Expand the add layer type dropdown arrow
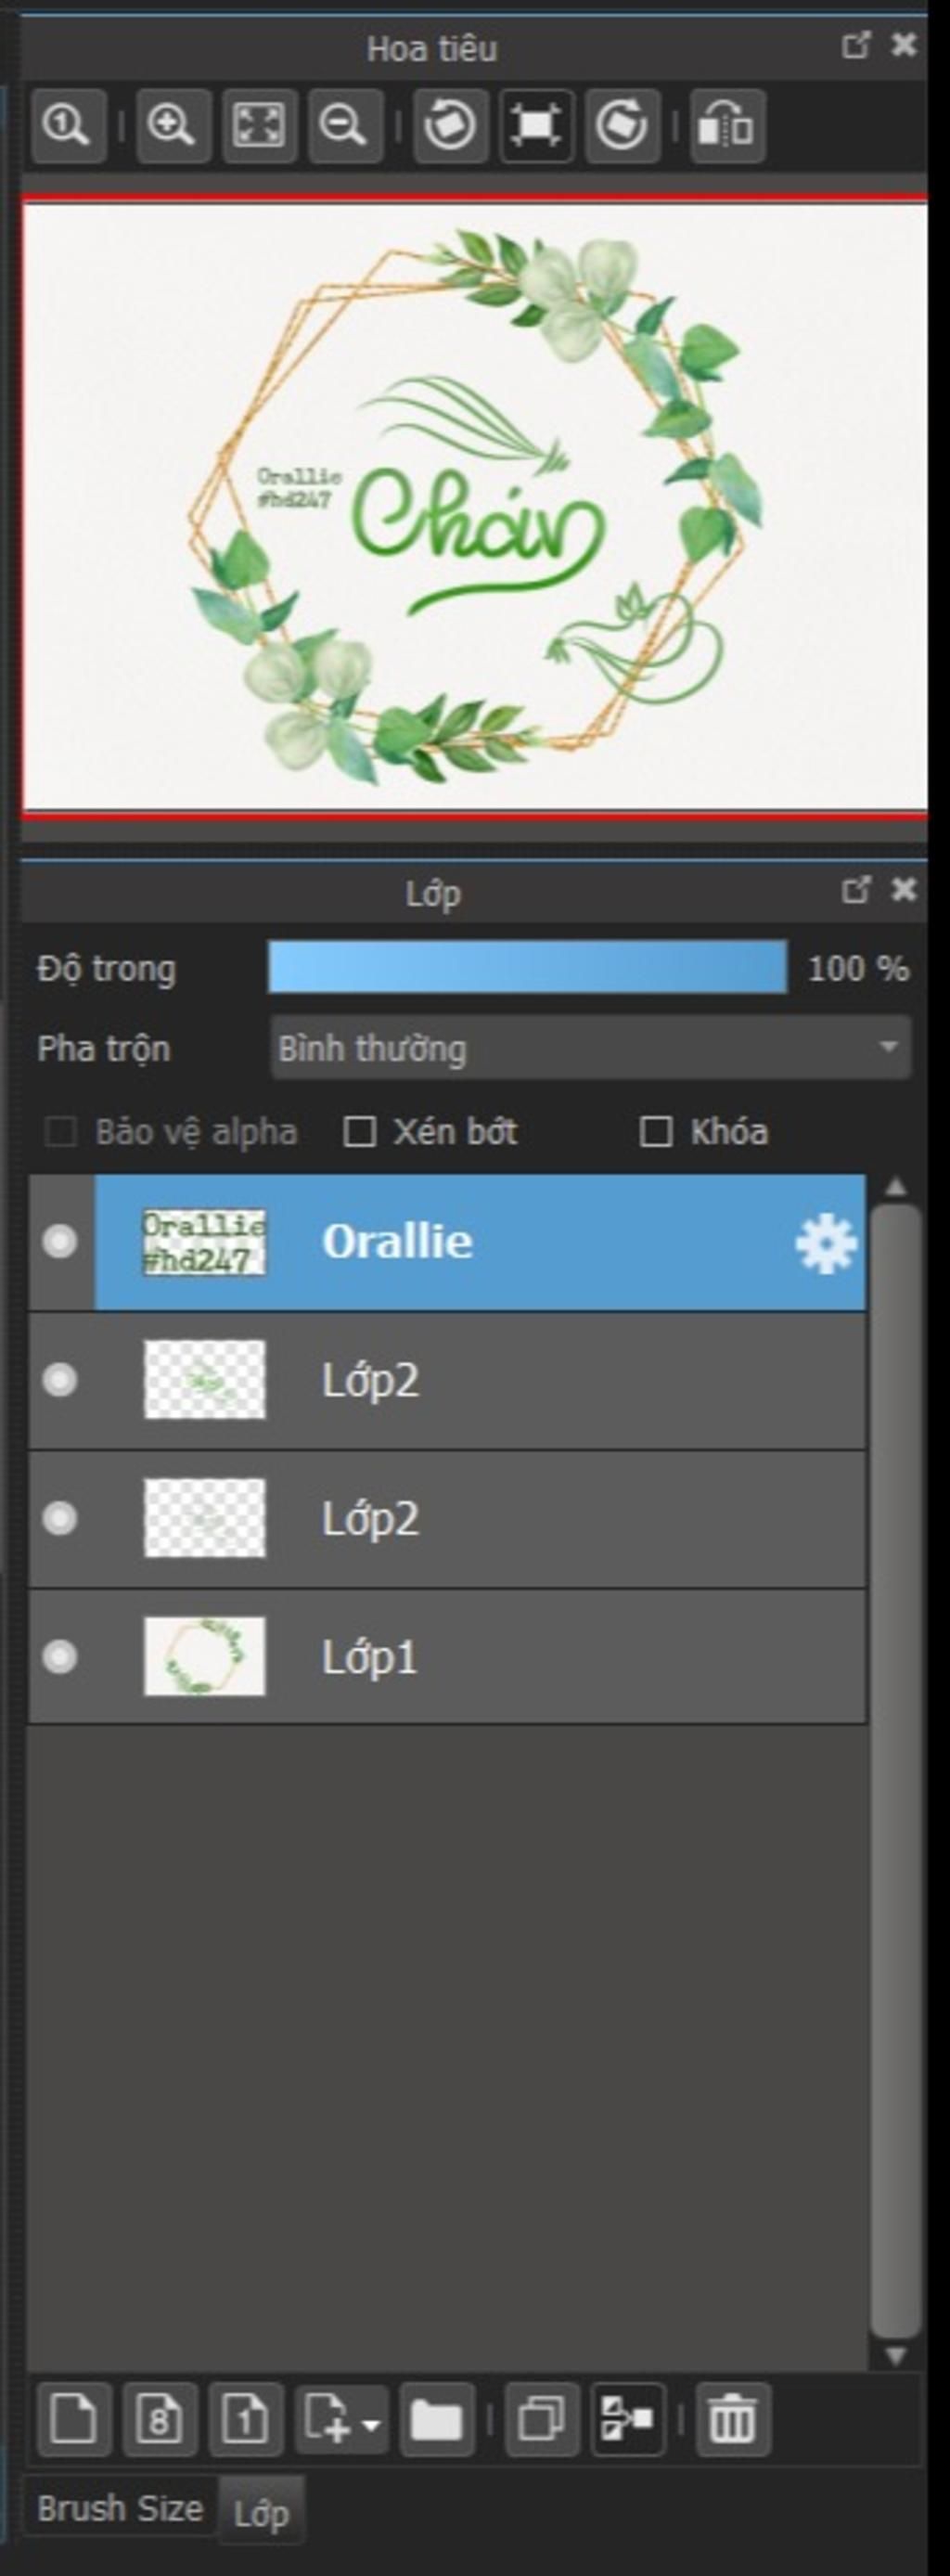950x2576 pixels. click(x=371, y=2424)
